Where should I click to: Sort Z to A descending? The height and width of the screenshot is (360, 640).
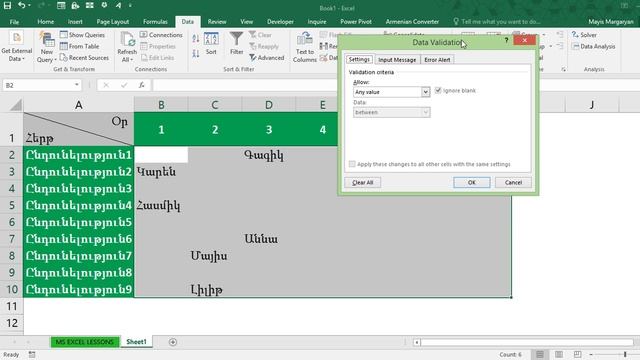[x=196, y=53]
